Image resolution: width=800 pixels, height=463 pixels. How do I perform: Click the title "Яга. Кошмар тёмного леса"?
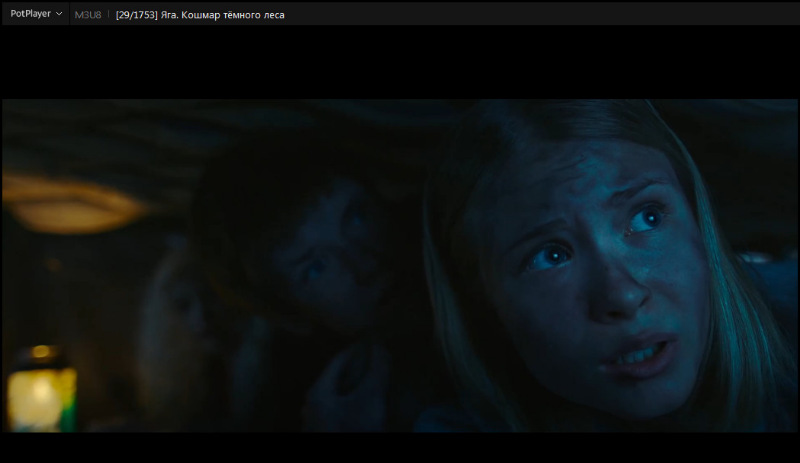coord(222,15)
